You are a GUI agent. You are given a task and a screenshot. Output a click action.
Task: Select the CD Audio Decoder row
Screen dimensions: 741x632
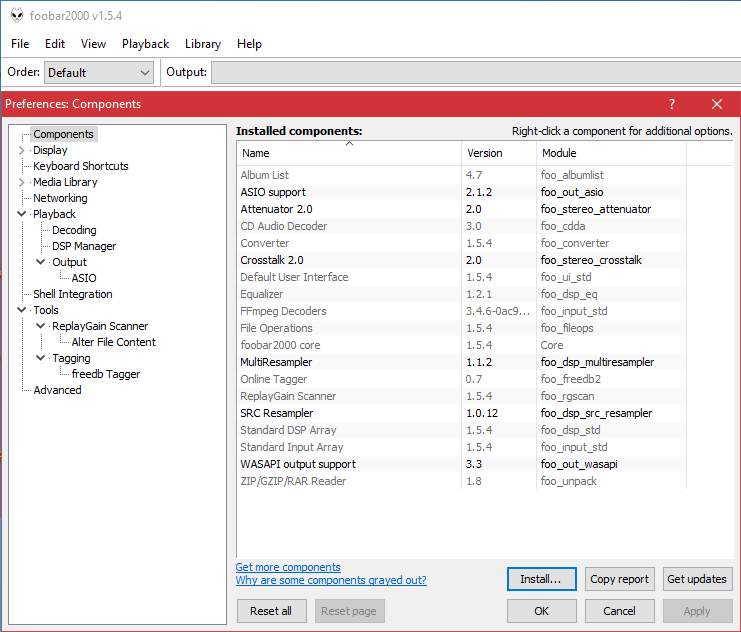(x=462, y=226)
